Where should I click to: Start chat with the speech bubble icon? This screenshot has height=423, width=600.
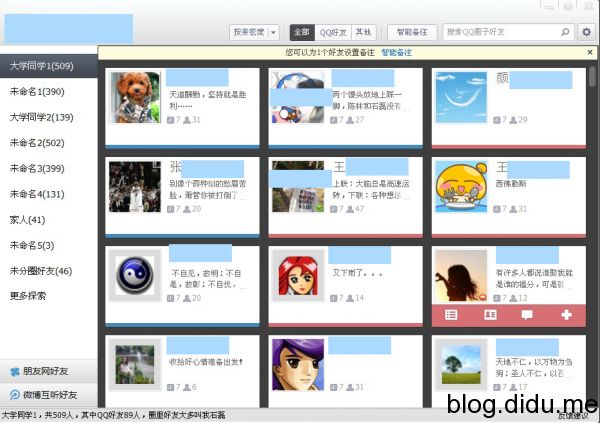click(527, 315)
